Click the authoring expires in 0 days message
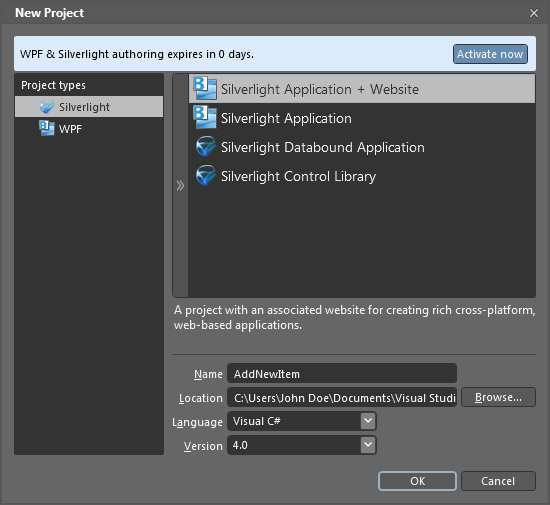 coord(137,54)
